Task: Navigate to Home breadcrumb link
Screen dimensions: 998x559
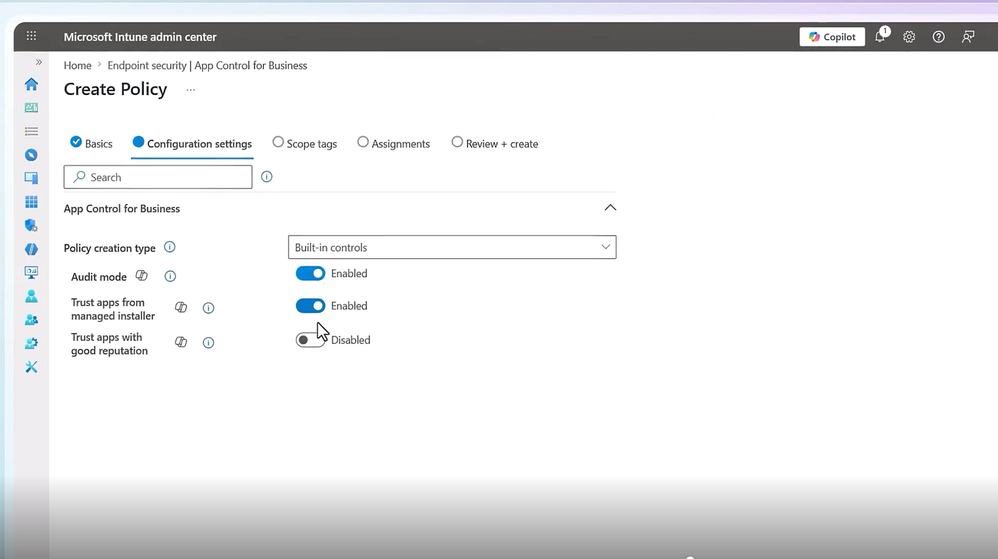Action: click(x=78, y=66)
